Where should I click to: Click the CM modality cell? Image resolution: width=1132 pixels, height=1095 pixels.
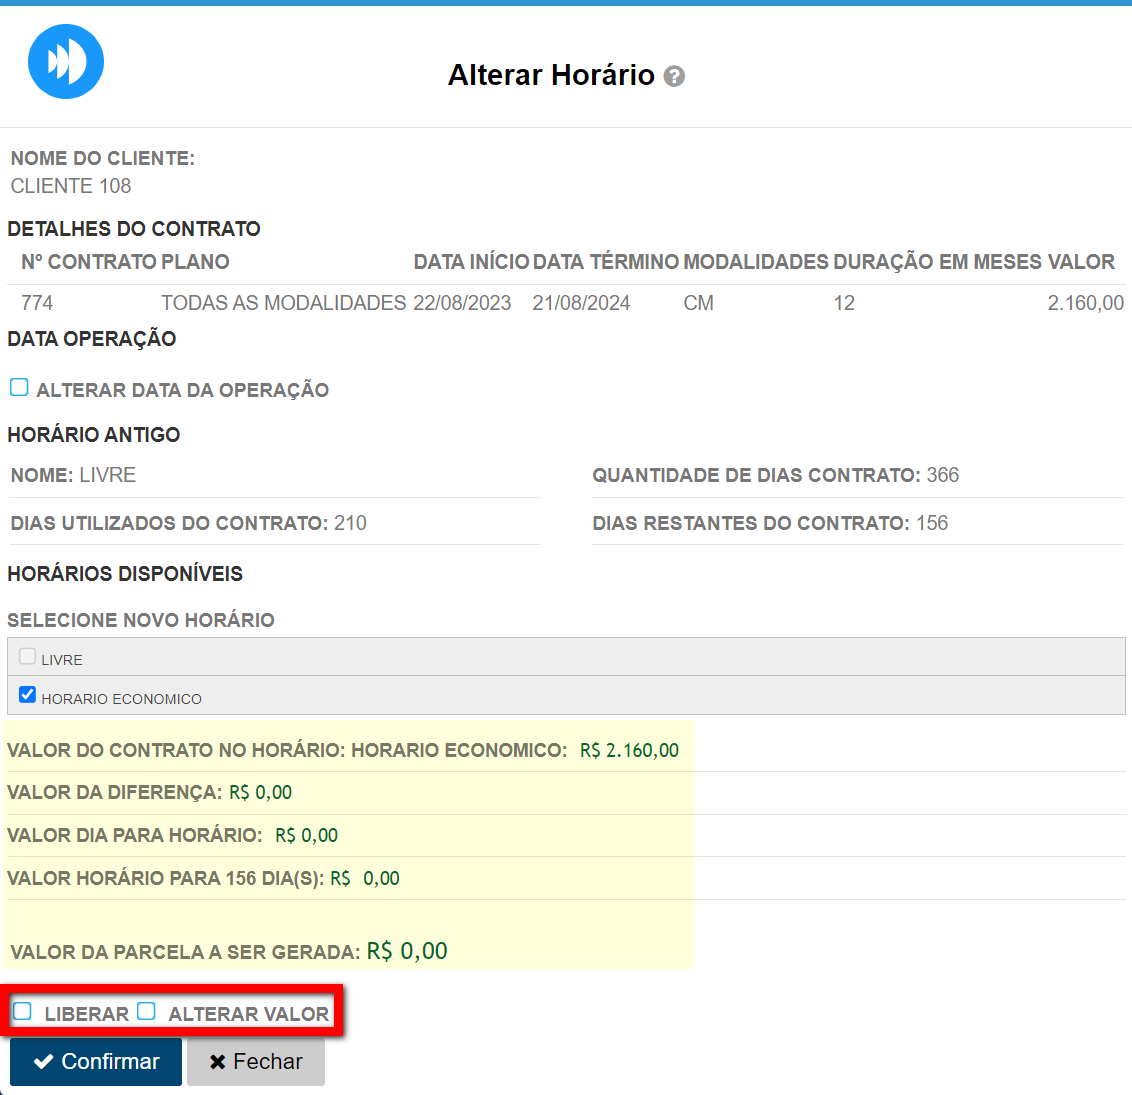(x=698, y=303)
